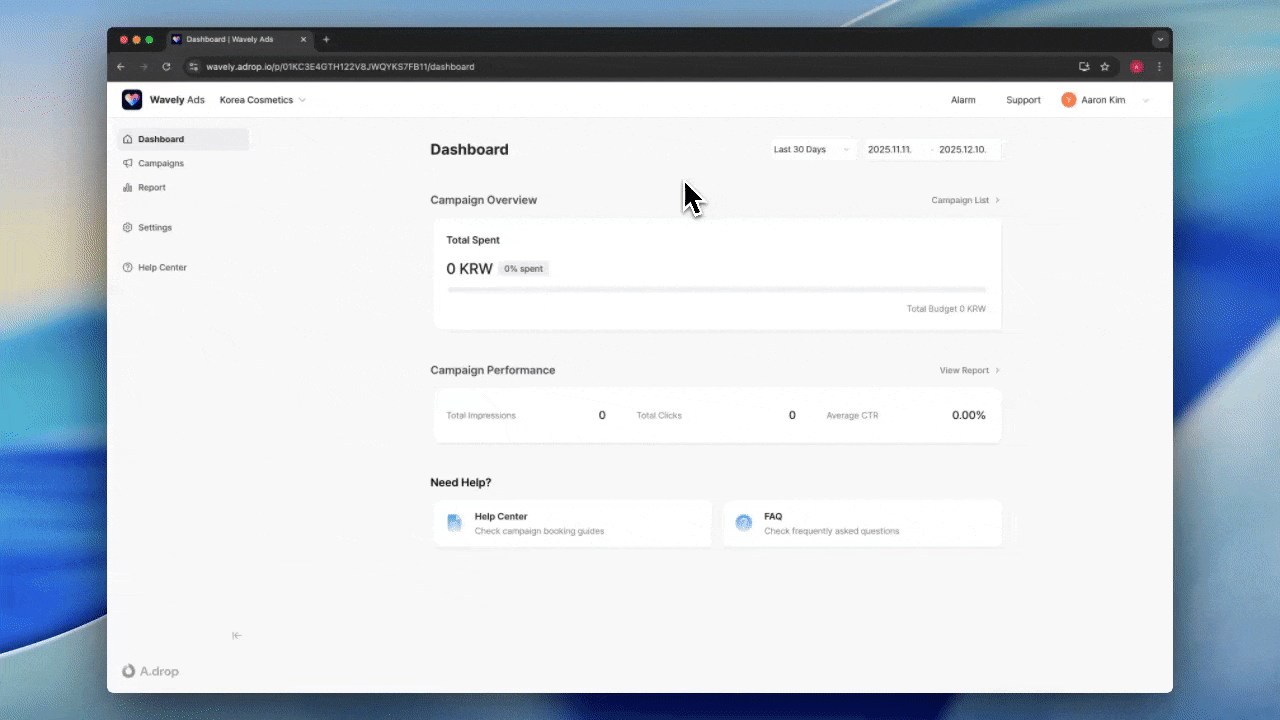Click the Wavely Ads heart logo

point(132,99)
